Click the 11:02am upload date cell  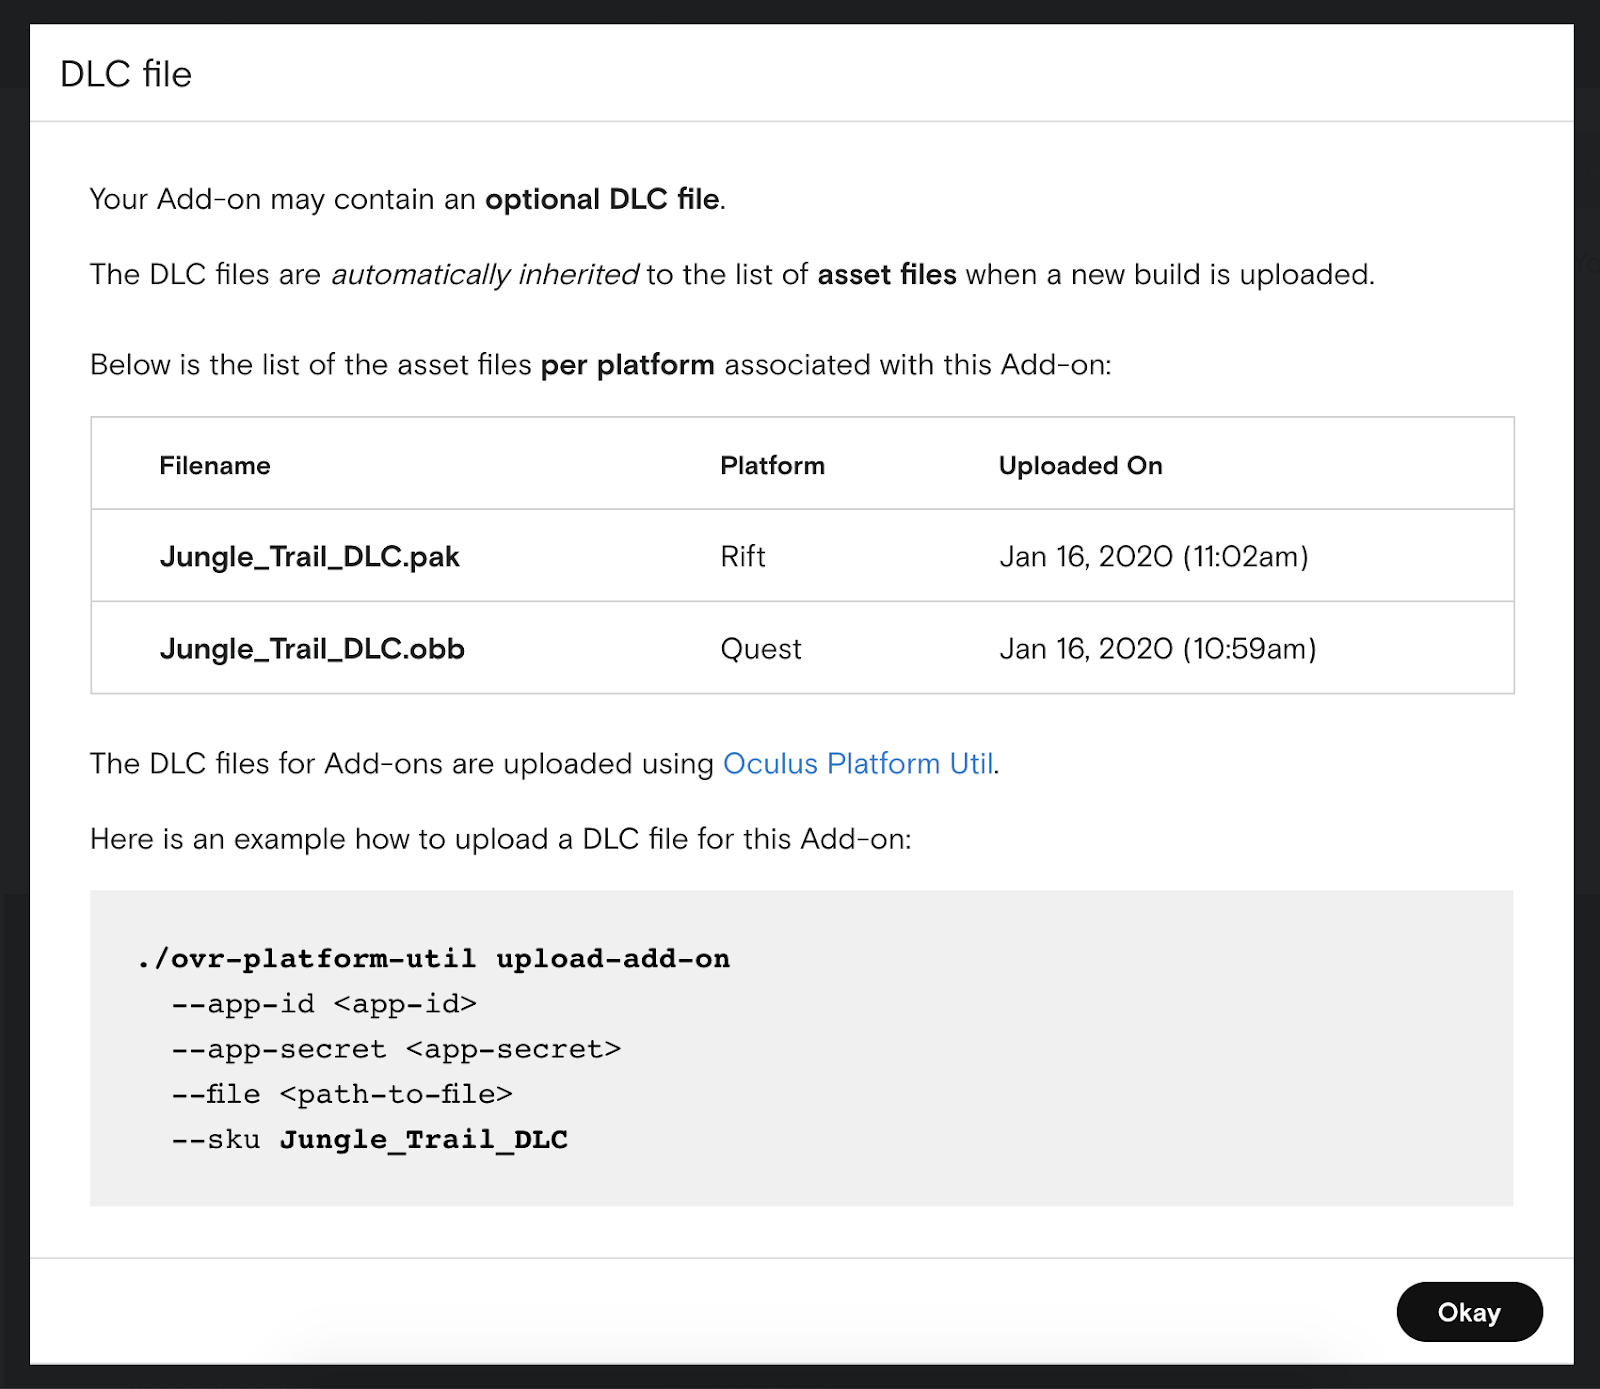(1153, 557)
